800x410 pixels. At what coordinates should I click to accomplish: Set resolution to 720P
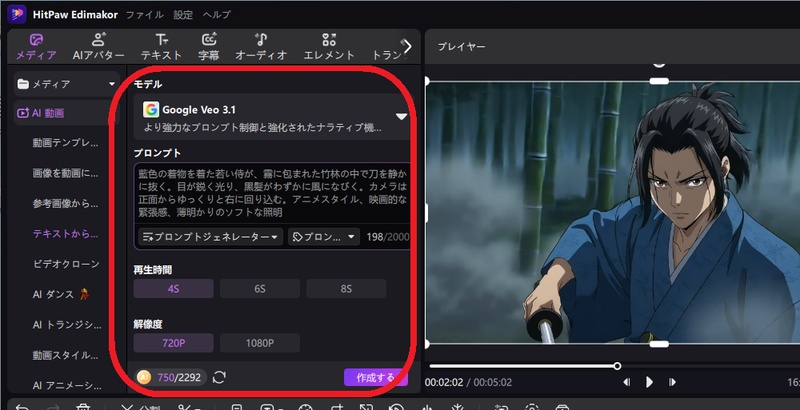coord(173,343)
